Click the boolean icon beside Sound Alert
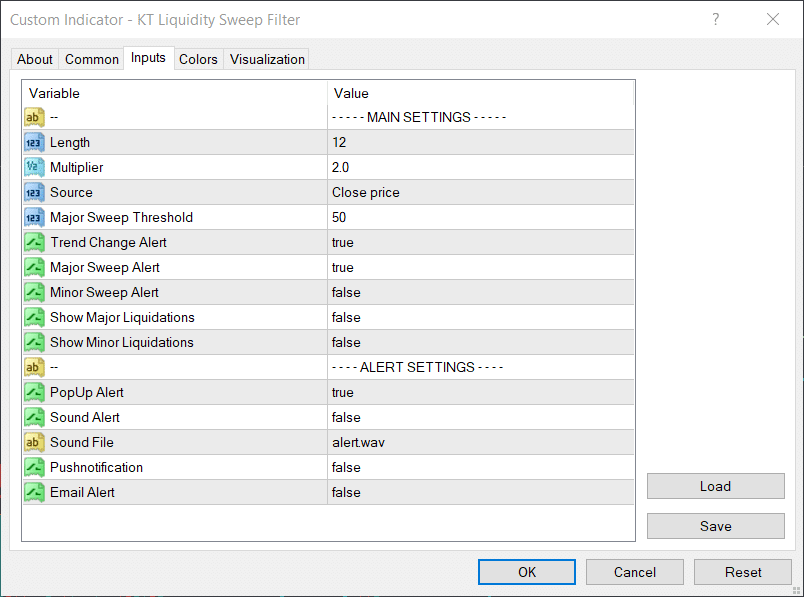Image resolution: width=804 pixels, height=597 pixels. [x=34, y=417]
